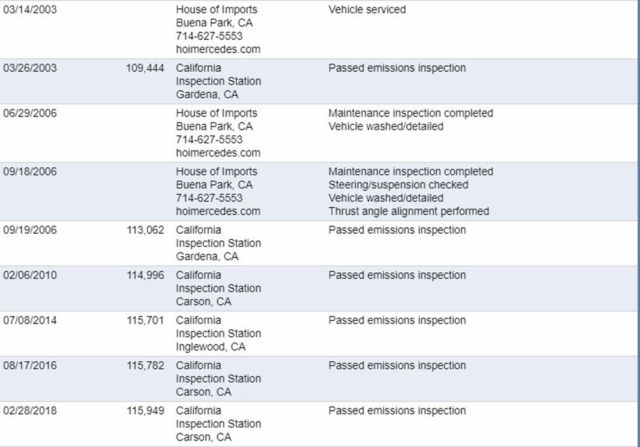Select the 109,444 mileage reading
Screen dimensions: 640x447
click(145, 68)
